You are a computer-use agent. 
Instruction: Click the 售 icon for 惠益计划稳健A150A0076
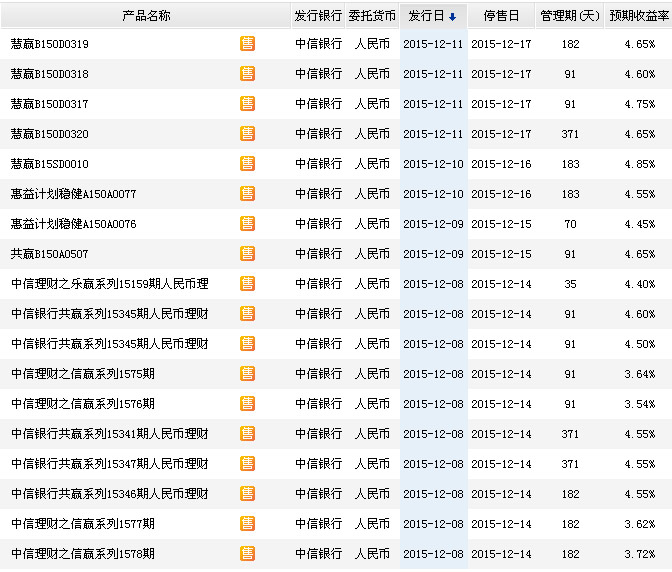[247, 224]
